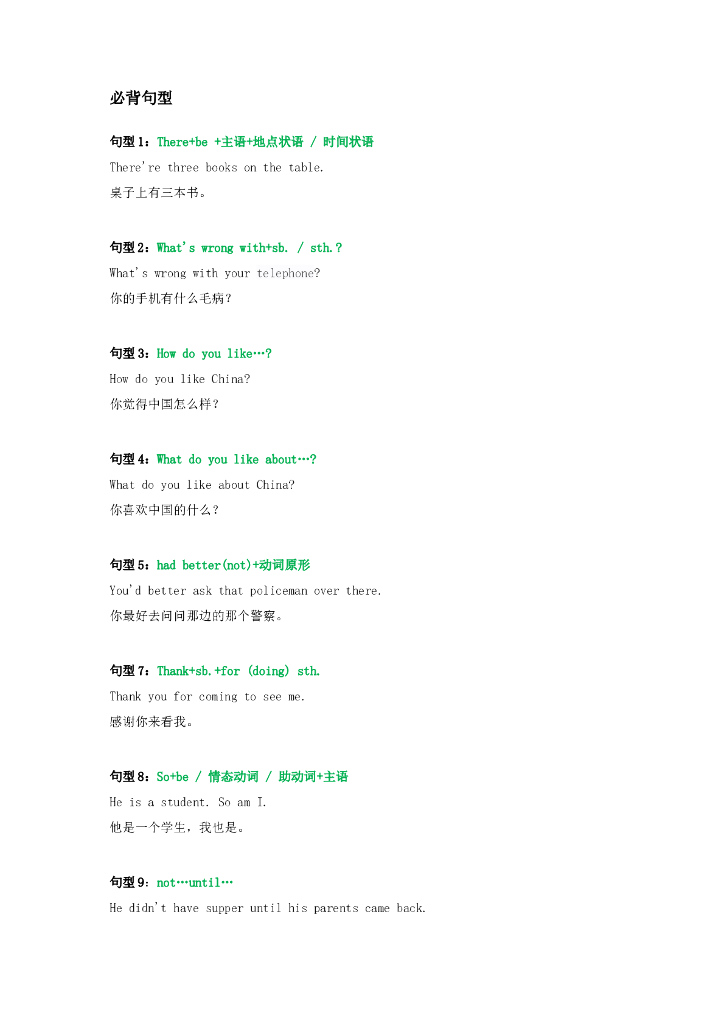Click the 句型2 What's wrong with heading

point(225,248)
